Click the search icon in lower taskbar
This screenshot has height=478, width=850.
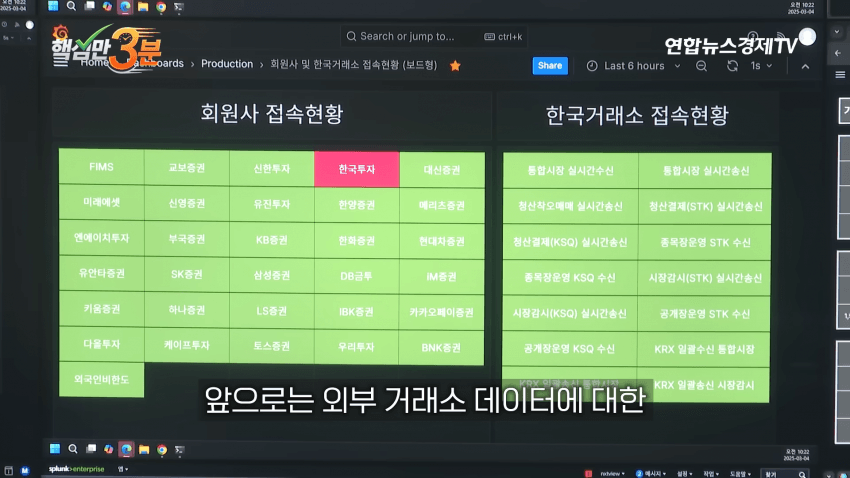pos(73,449)
